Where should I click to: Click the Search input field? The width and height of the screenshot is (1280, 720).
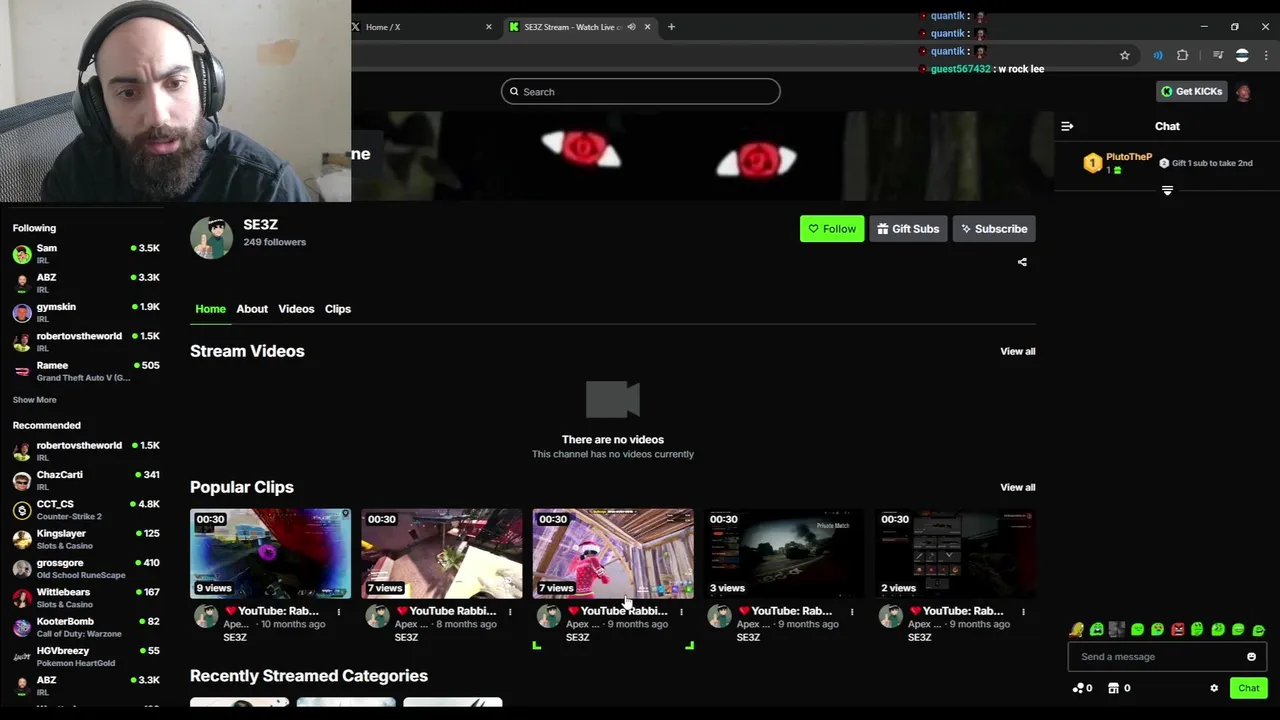pos(640,92)
